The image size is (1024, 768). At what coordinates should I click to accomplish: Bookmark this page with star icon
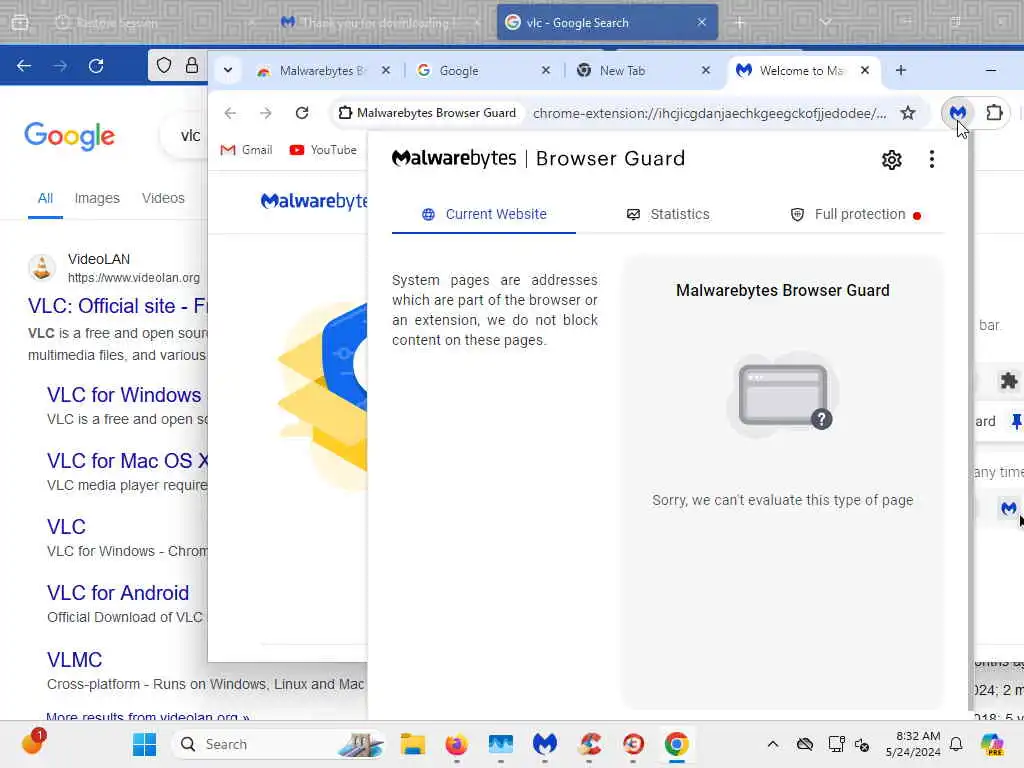908,113
